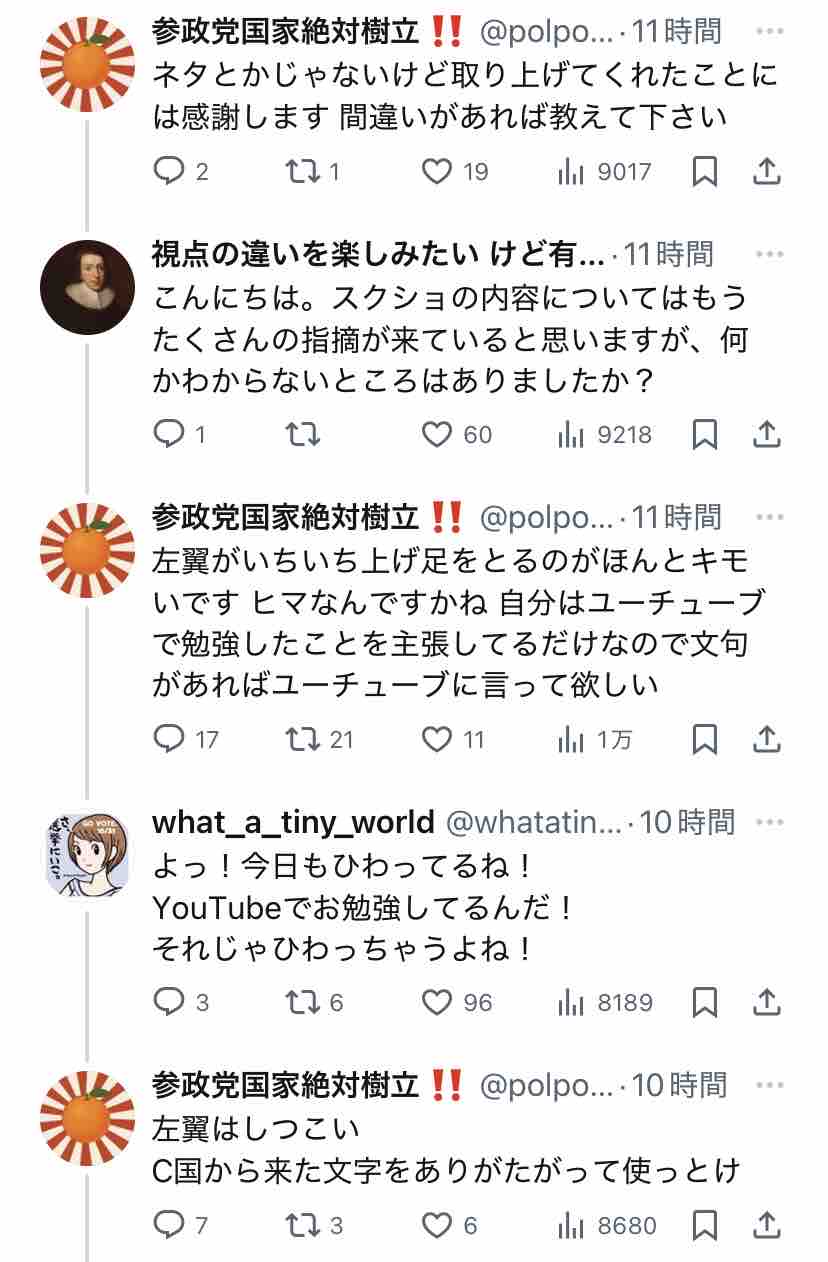
Task: View analytics showing 1万 views
Action: (x=595, y=740)
